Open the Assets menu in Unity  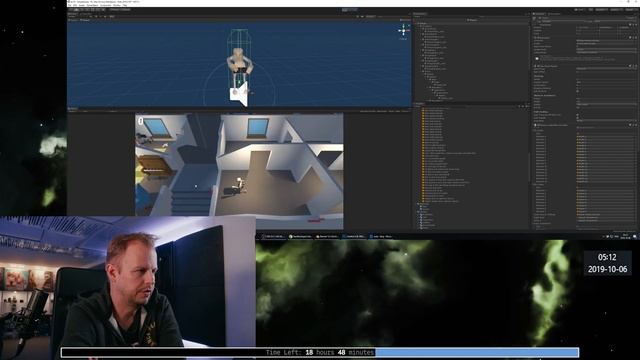pos(81,5)
